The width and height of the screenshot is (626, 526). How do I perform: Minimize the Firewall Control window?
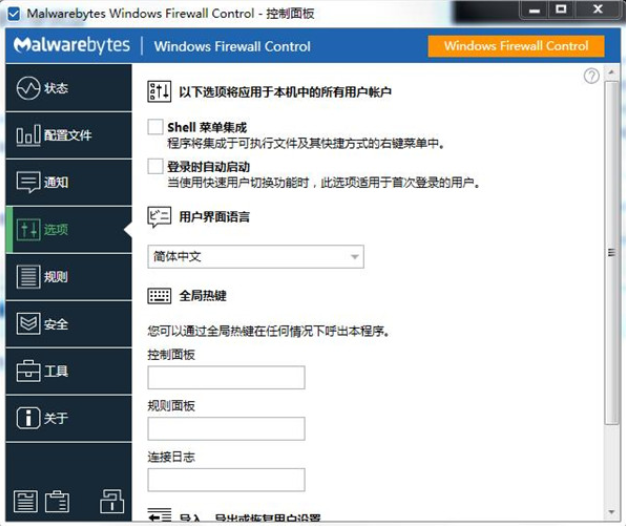pyautogui.click(x=534, y=10)
